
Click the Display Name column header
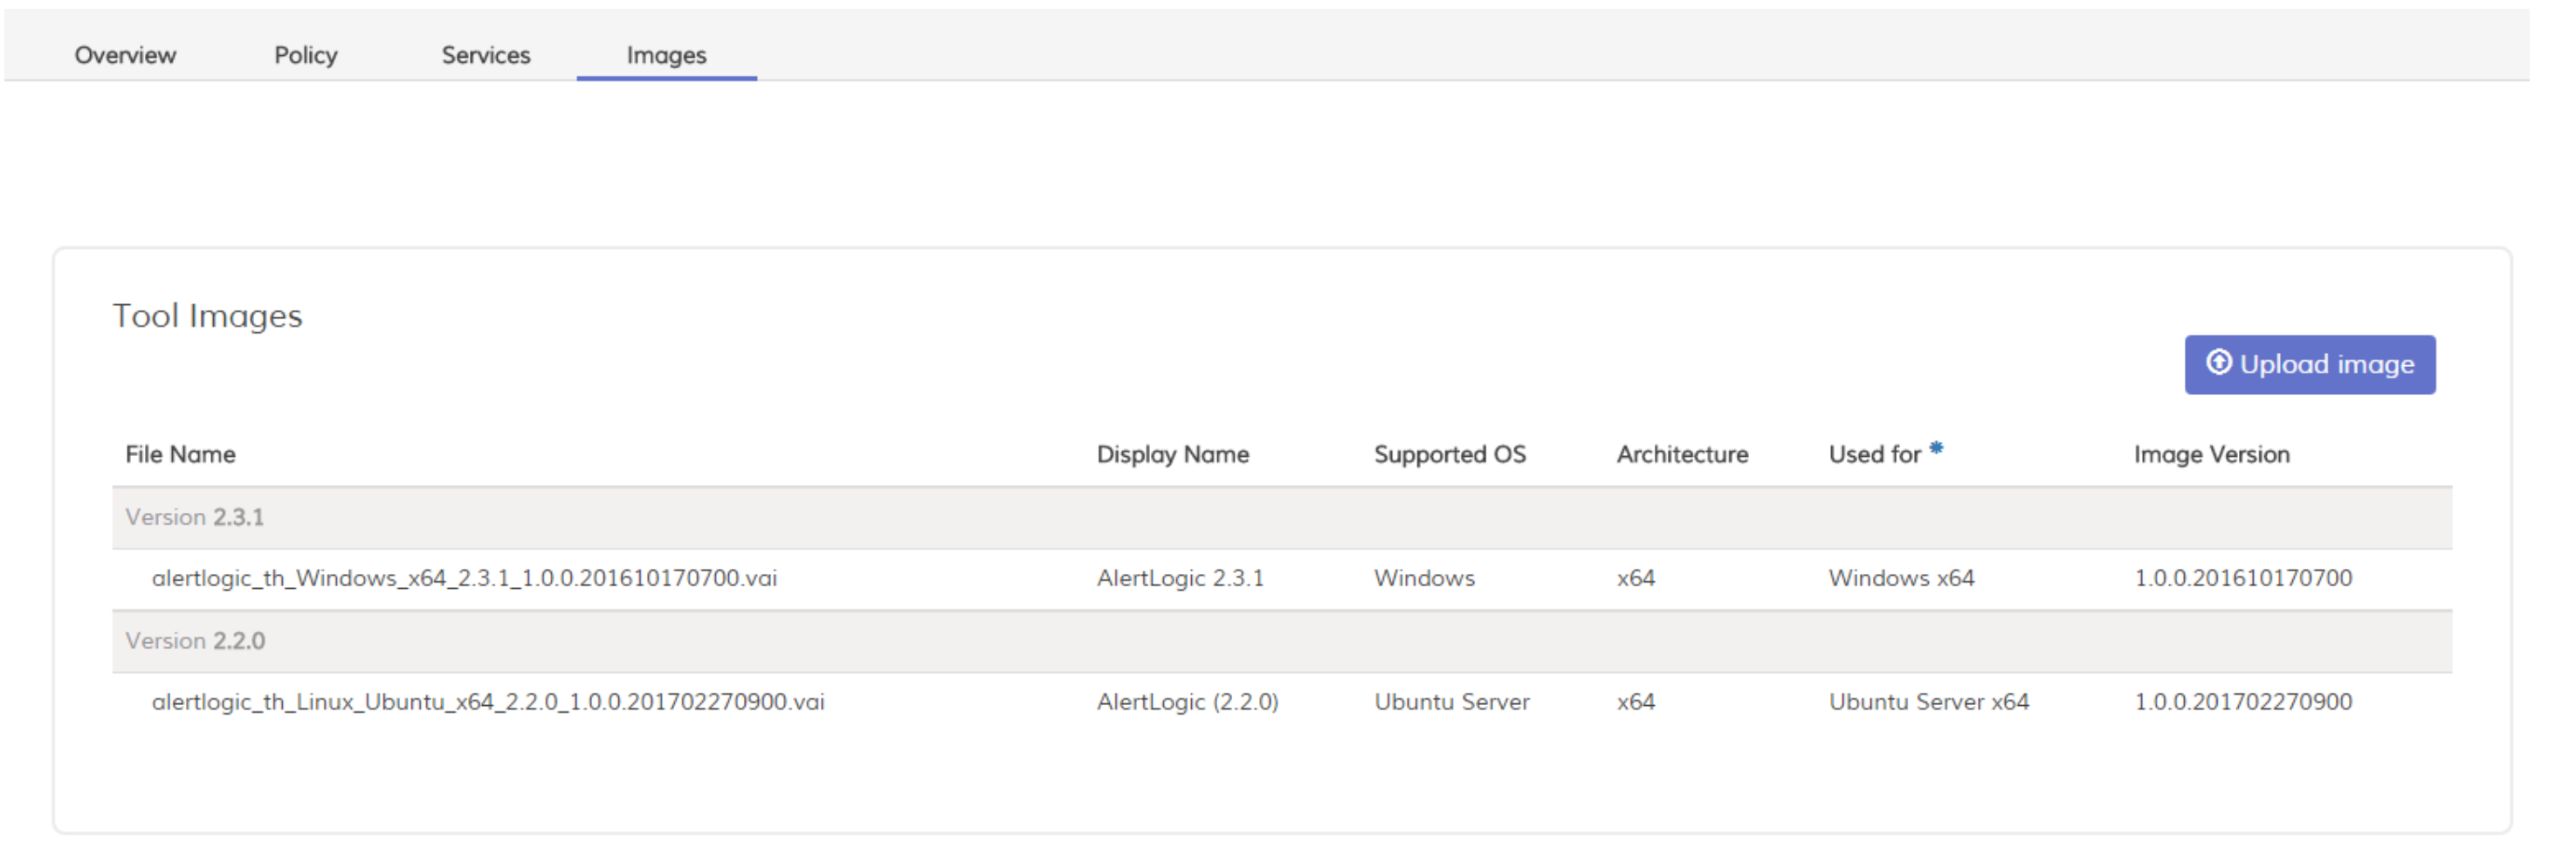(x=1172, y=454)
